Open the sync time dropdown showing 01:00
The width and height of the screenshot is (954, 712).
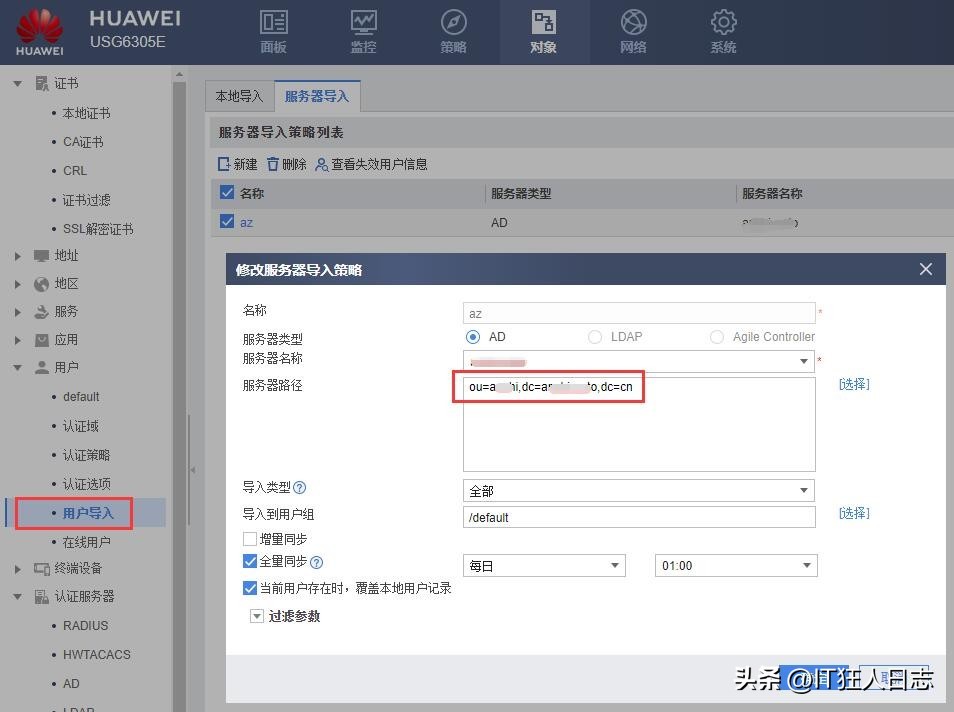pos(735,565)
